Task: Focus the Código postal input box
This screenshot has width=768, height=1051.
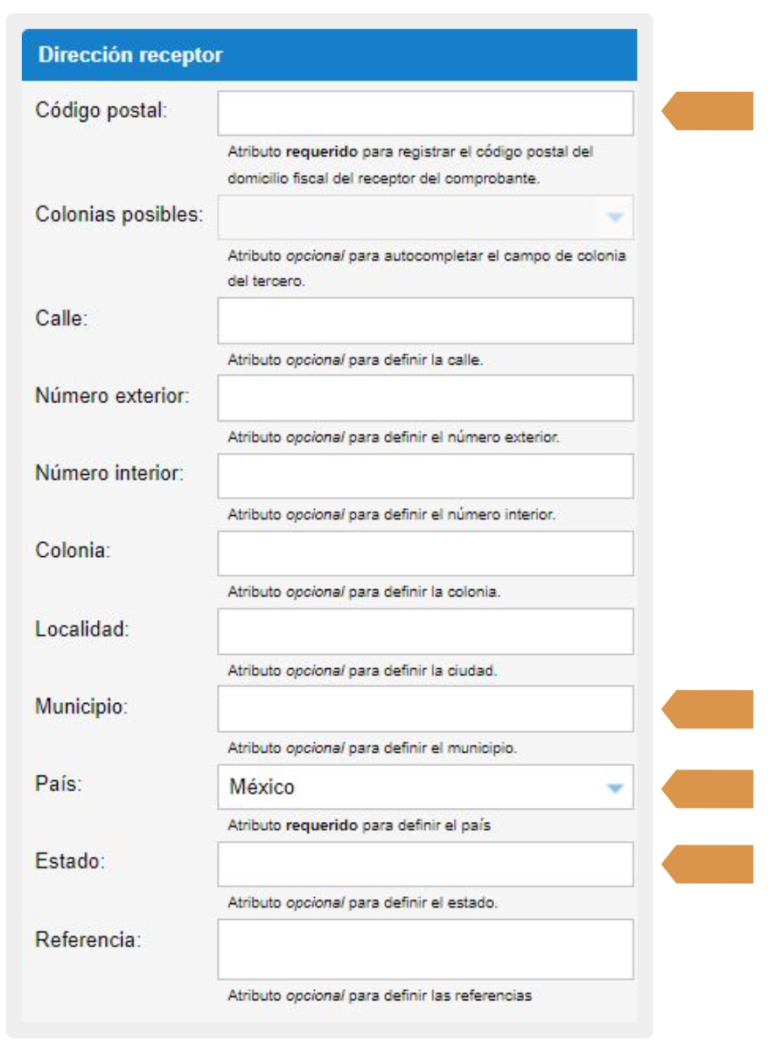Action: click(425, 113)
